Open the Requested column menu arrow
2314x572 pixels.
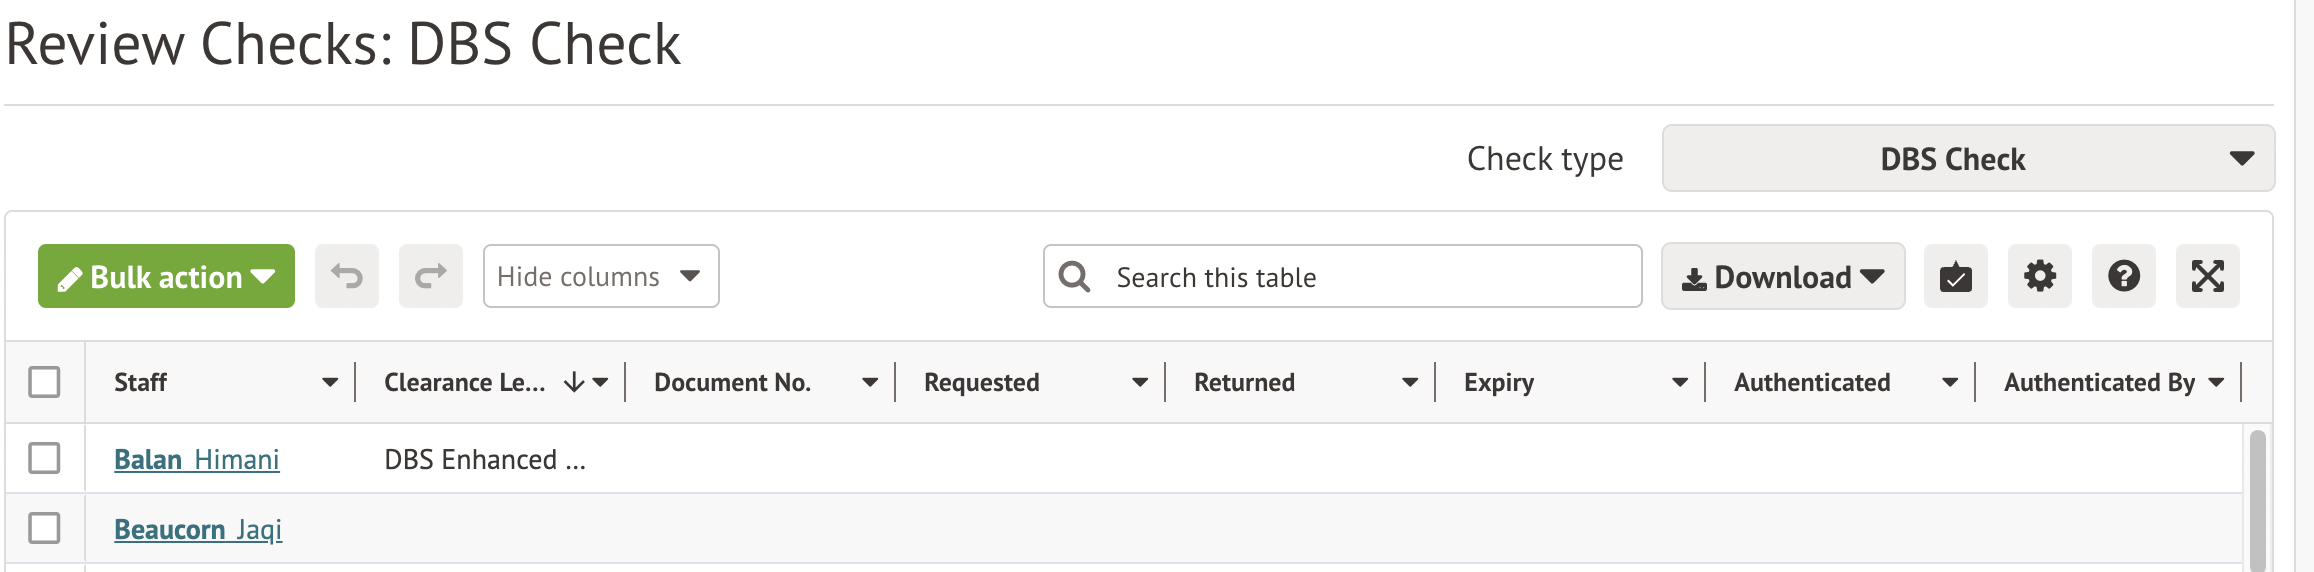1140,382
